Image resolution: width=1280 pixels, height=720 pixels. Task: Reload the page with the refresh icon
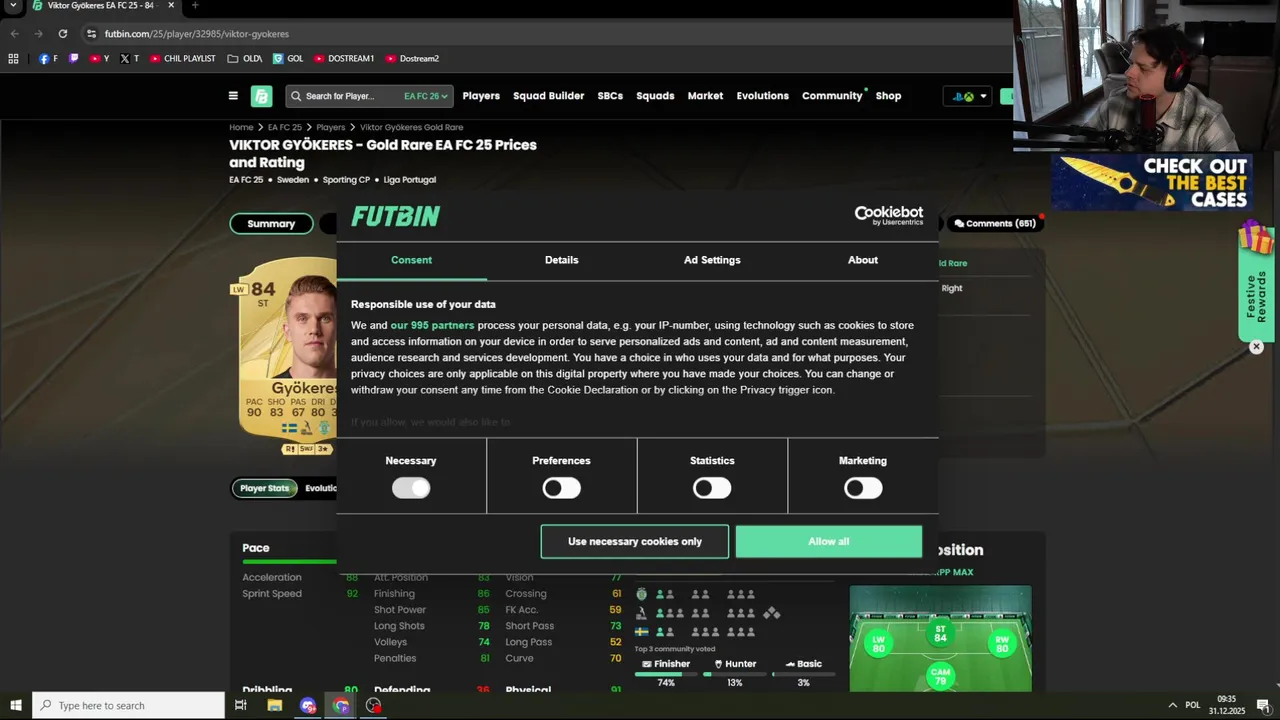point(62,33)
